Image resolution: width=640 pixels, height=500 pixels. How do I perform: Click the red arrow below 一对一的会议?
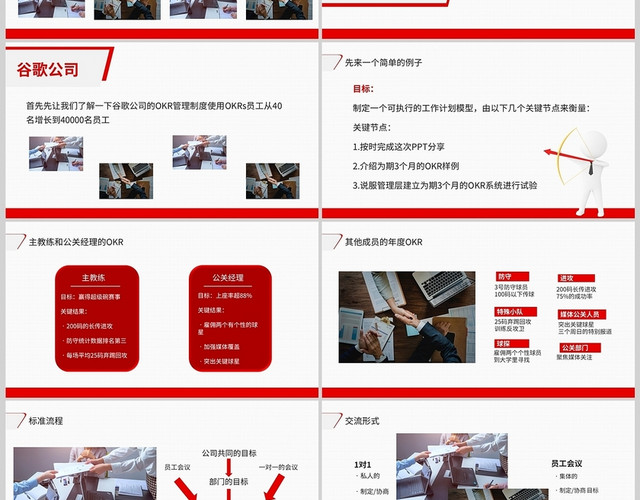[274, 487]
